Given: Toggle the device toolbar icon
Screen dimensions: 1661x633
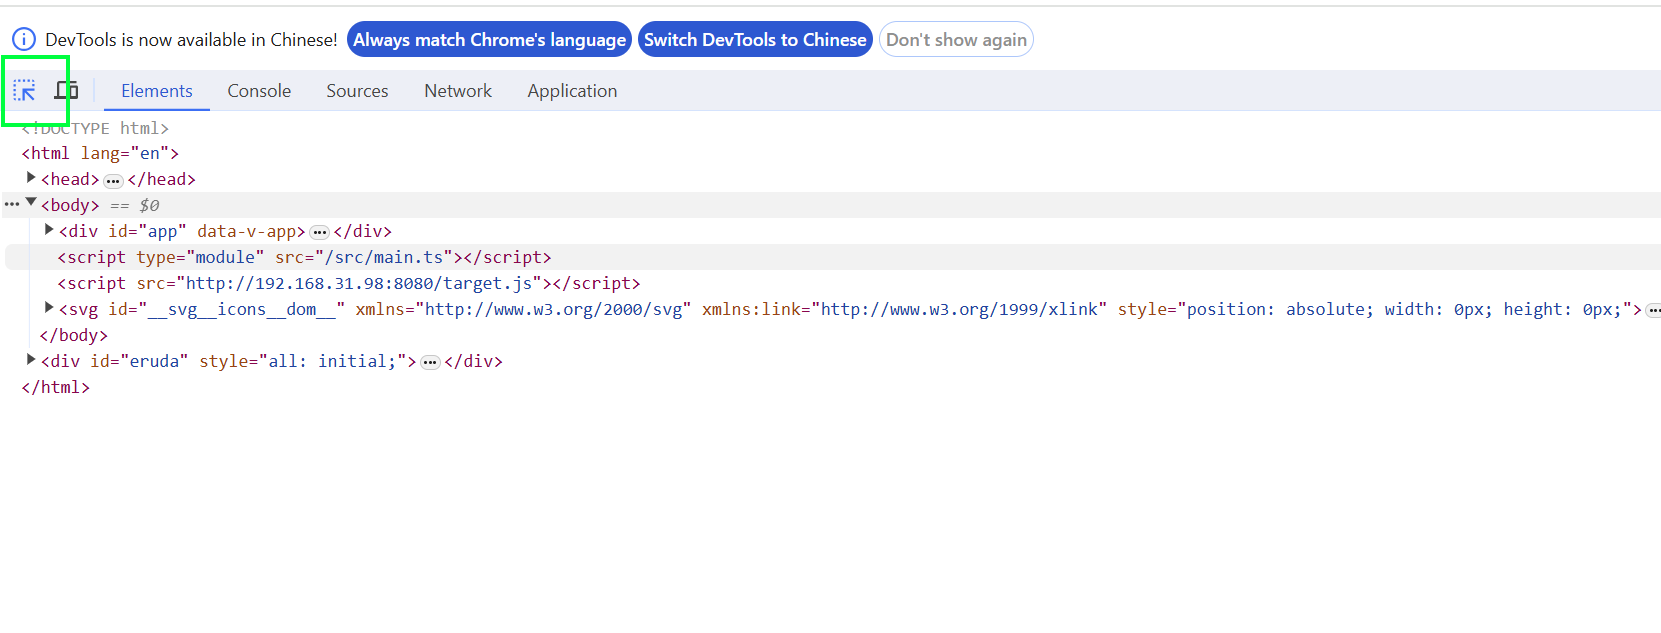Looking at the screenshot, I should tap(66, 91).
